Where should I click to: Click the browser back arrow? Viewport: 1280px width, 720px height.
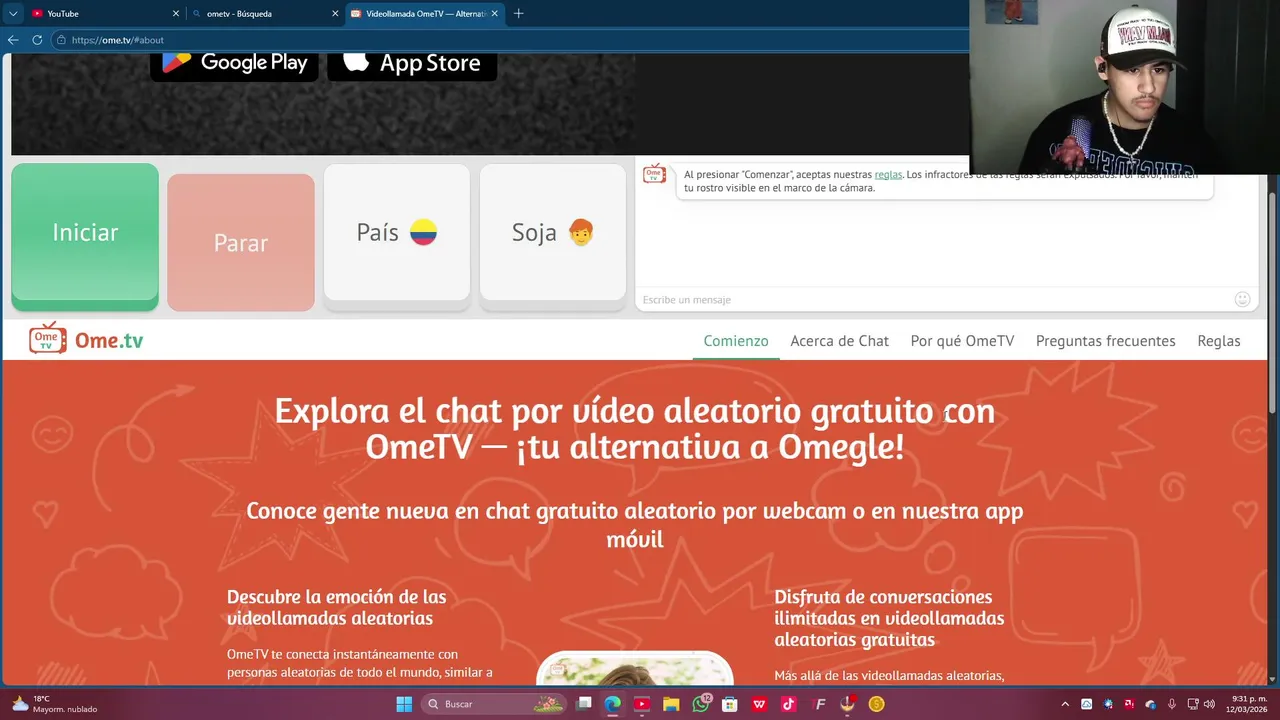tap(13, 40)
